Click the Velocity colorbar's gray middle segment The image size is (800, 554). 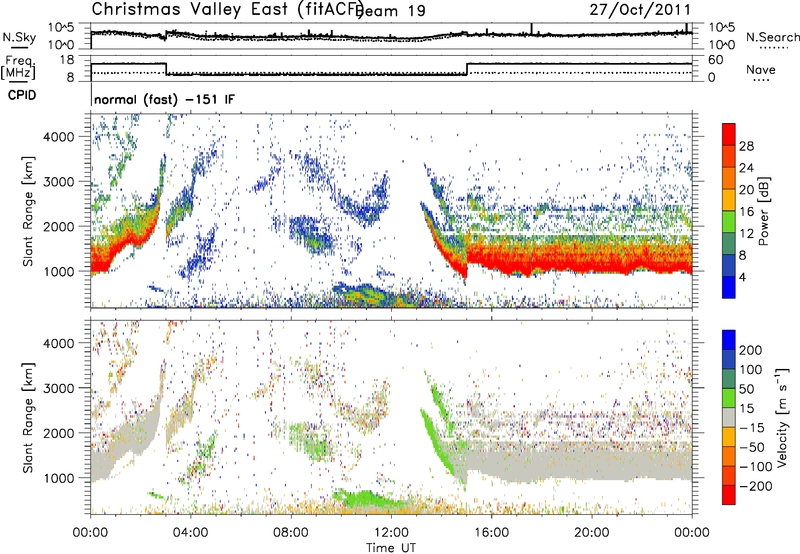point(729,417)
